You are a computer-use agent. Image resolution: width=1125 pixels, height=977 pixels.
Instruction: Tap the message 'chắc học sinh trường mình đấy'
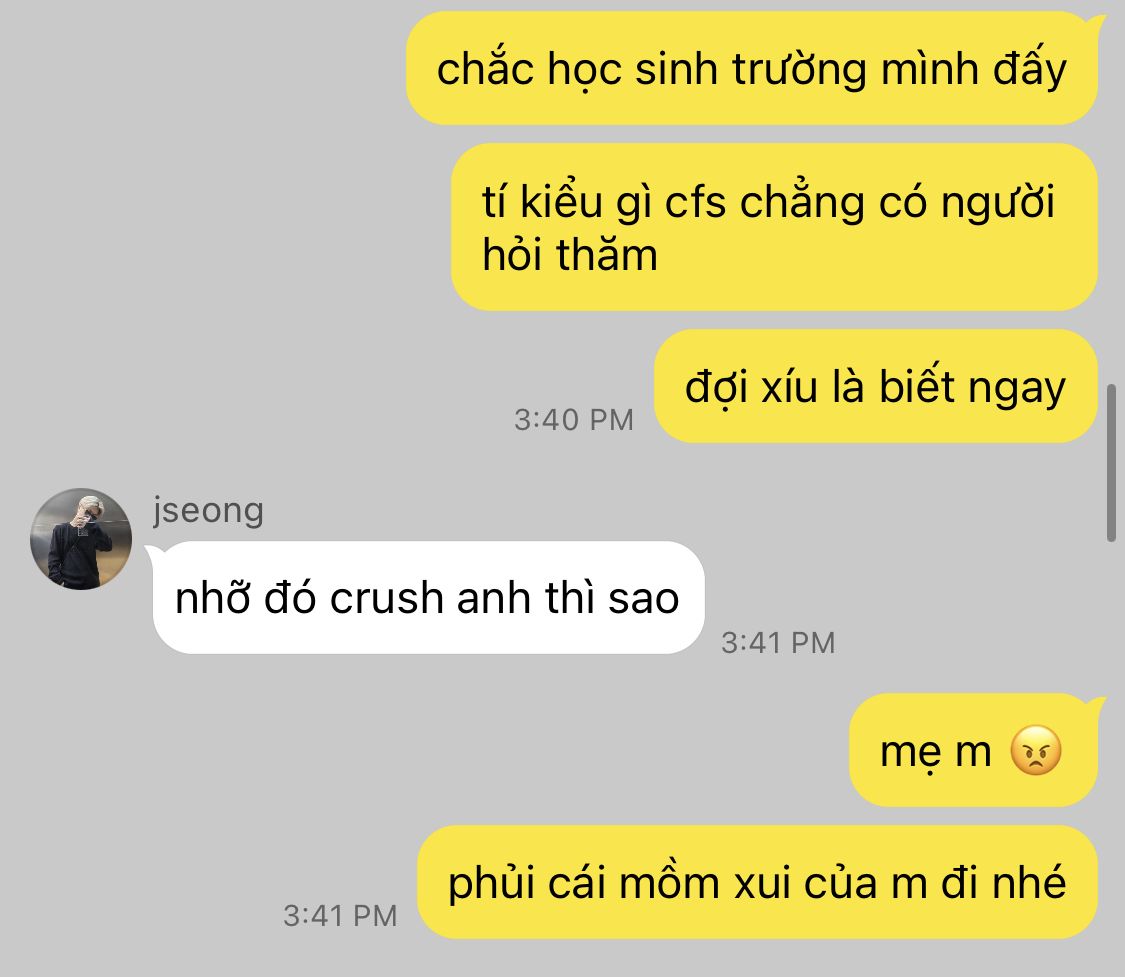tap(752, 69)
